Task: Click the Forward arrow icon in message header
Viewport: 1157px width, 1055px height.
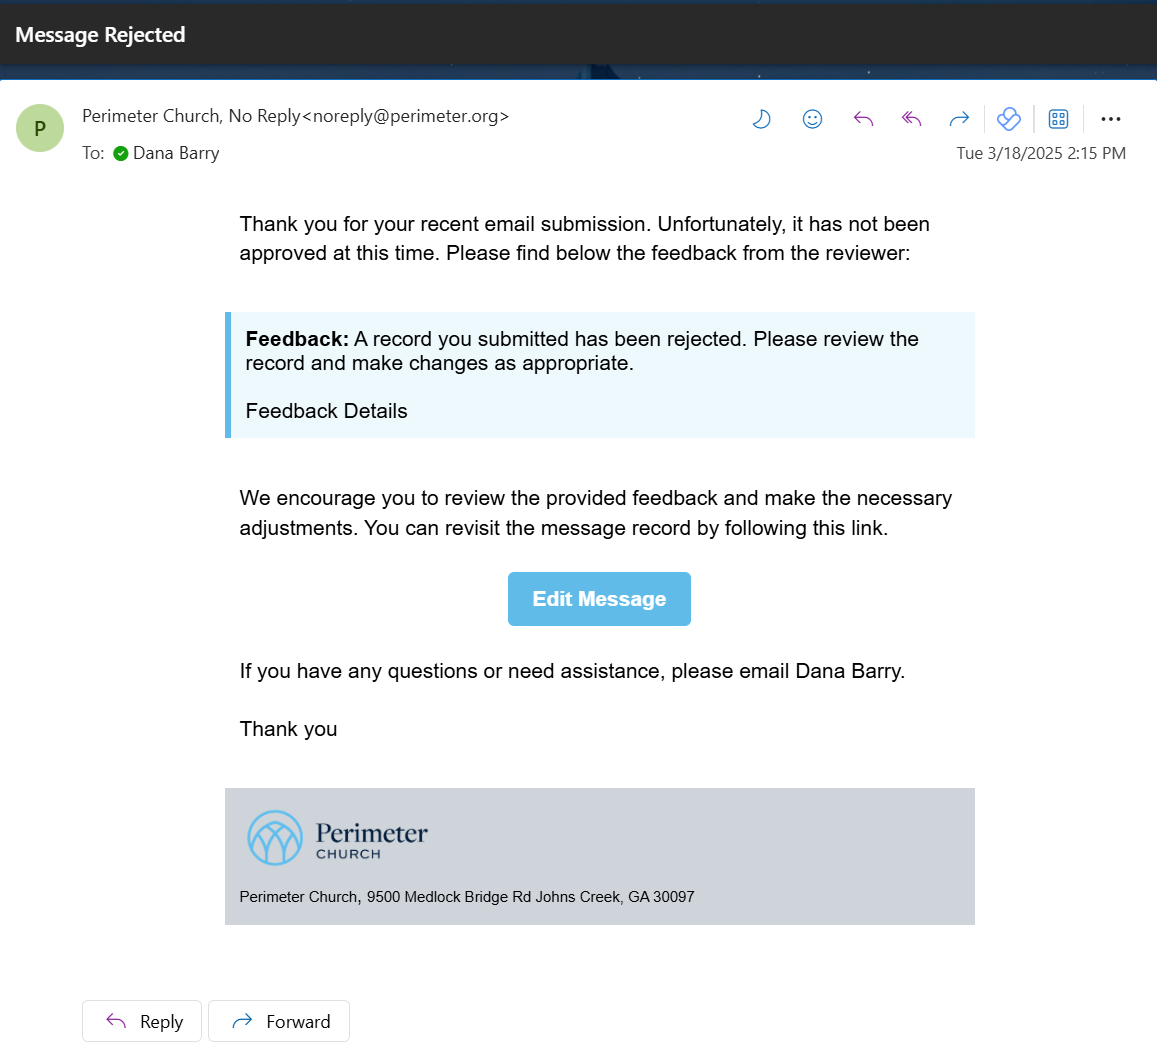Action: [x=959, y=119]
